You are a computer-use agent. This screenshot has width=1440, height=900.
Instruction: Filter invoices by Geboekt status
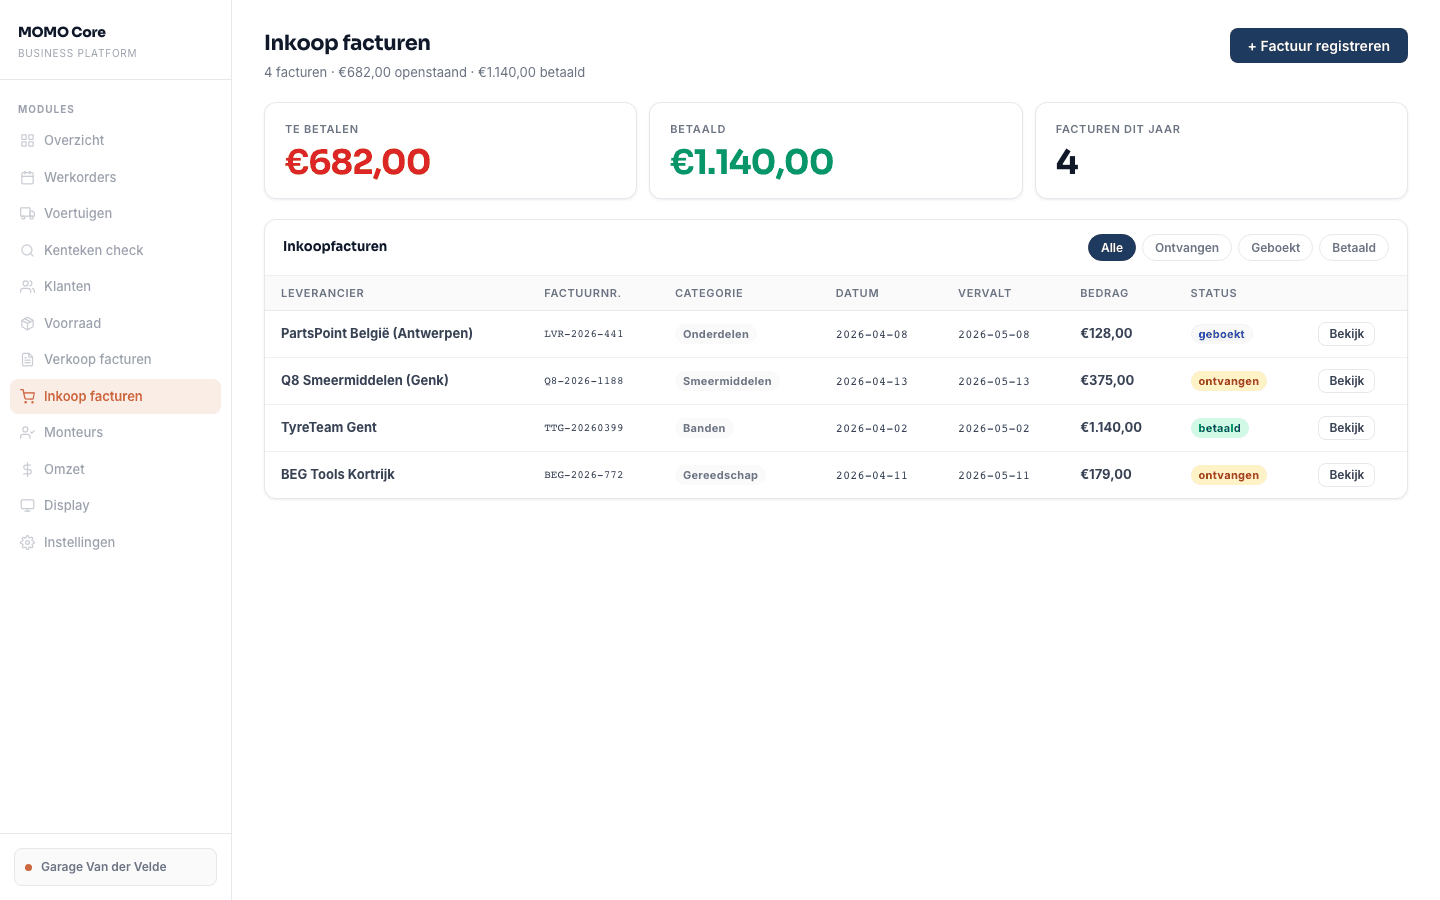[x=1275, y=248]
